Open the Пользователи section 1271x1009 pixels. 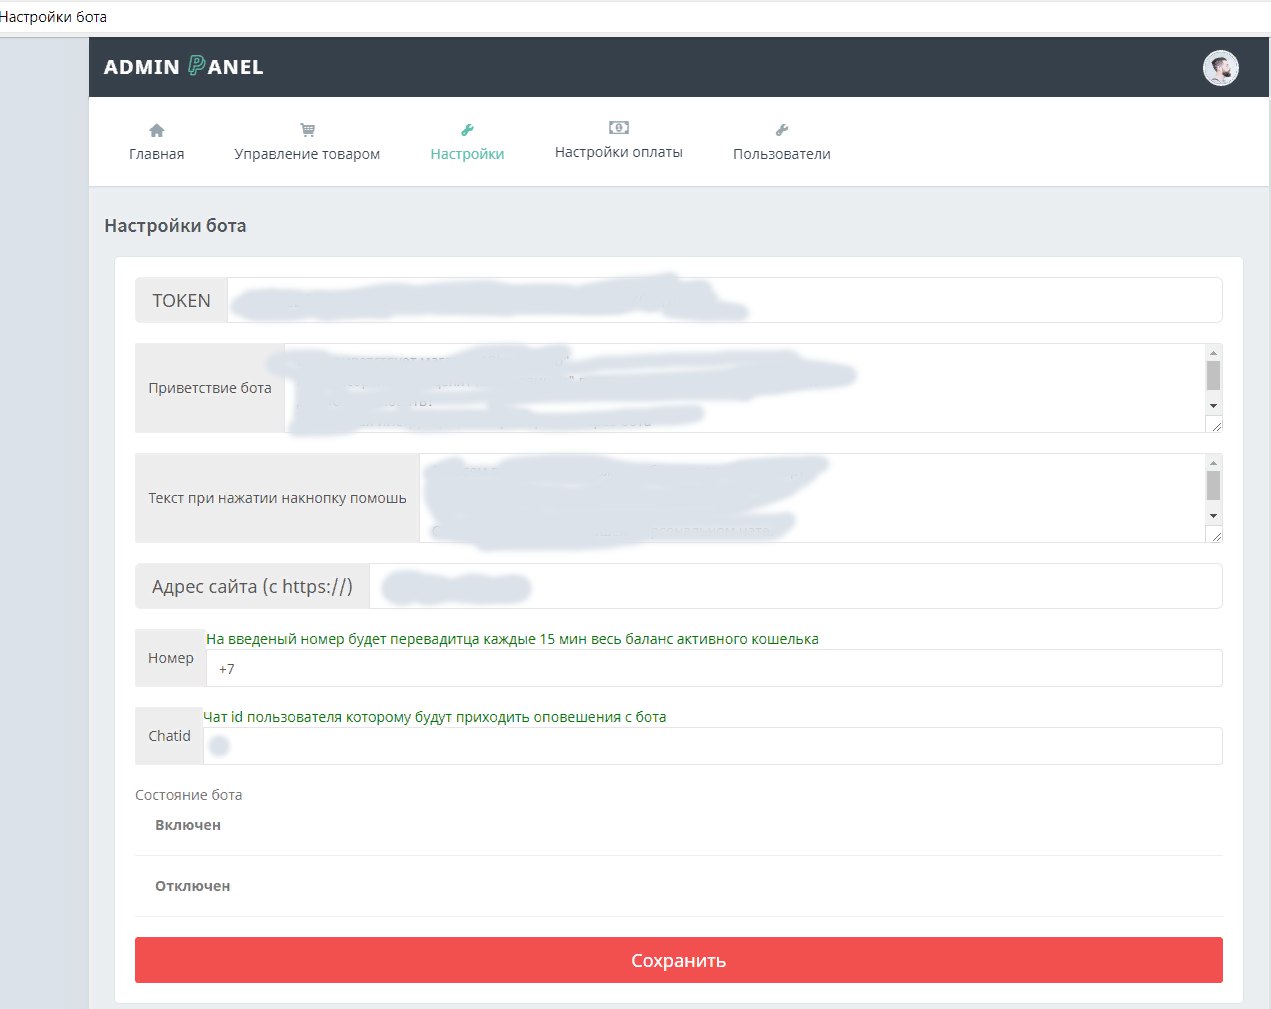(781, 153)
